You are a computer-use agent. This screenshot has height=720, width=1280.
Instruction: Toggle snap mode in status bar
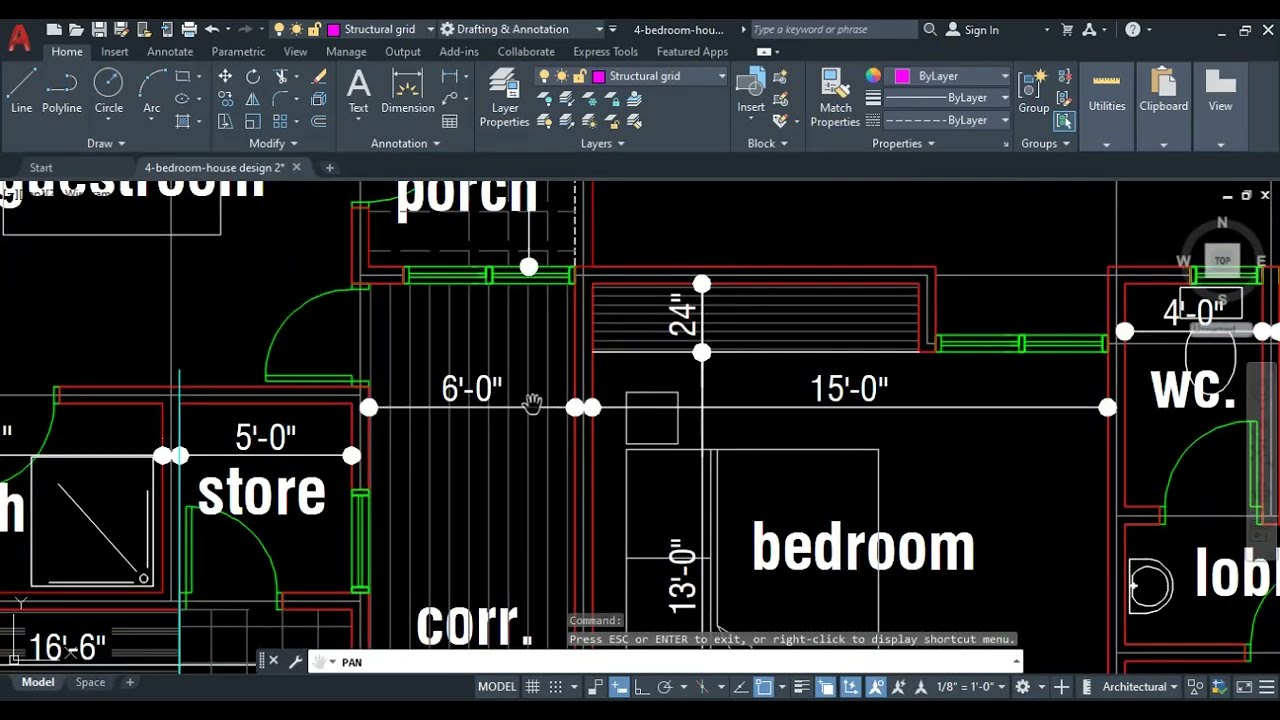[x=556, y=687]
